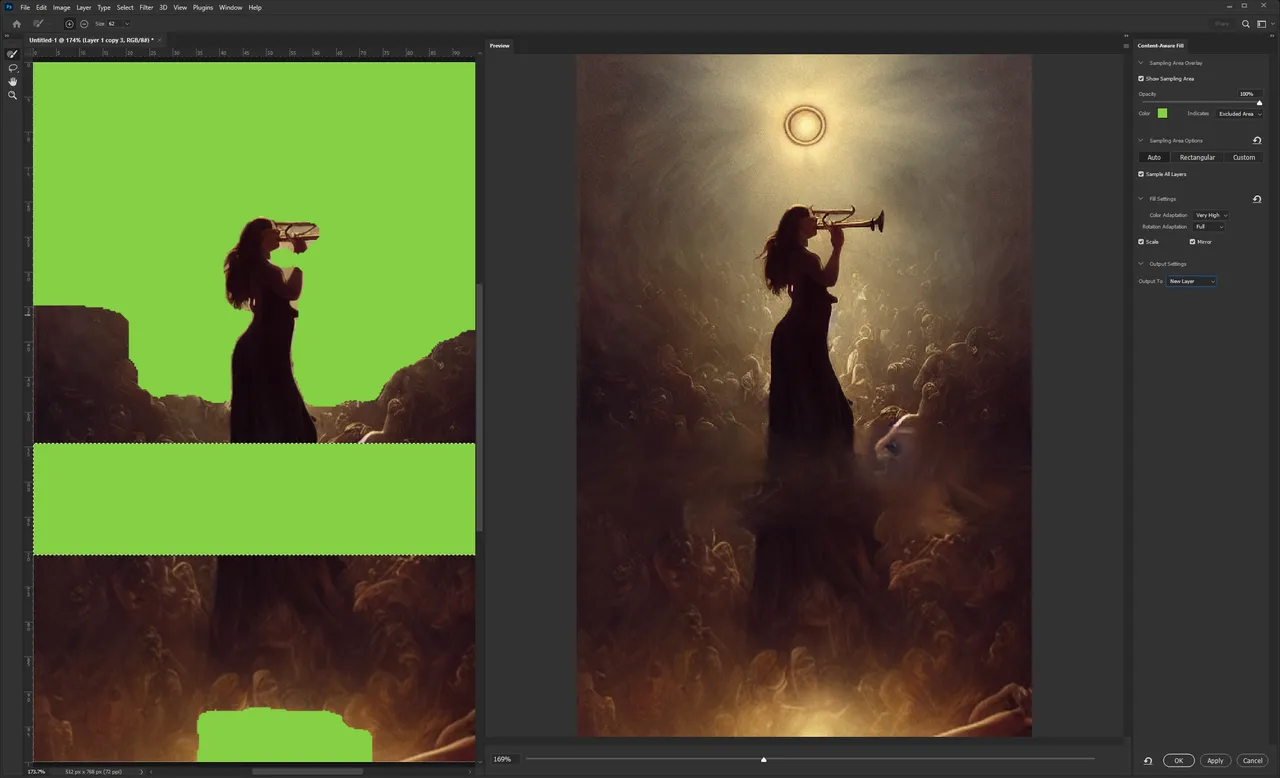Click document size status text
The width and height of the screenshot is (1280, 778).
[x=93, y=772]
